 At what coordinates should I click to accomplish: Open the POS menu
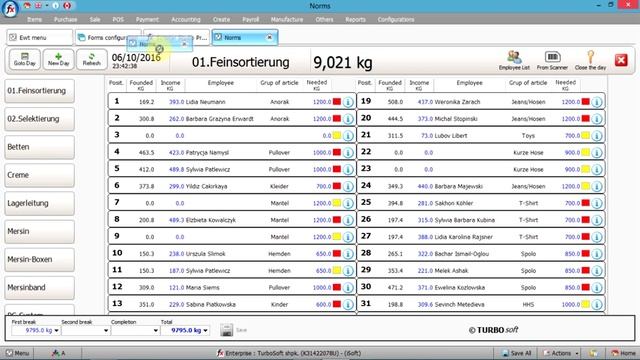point(118,20)
